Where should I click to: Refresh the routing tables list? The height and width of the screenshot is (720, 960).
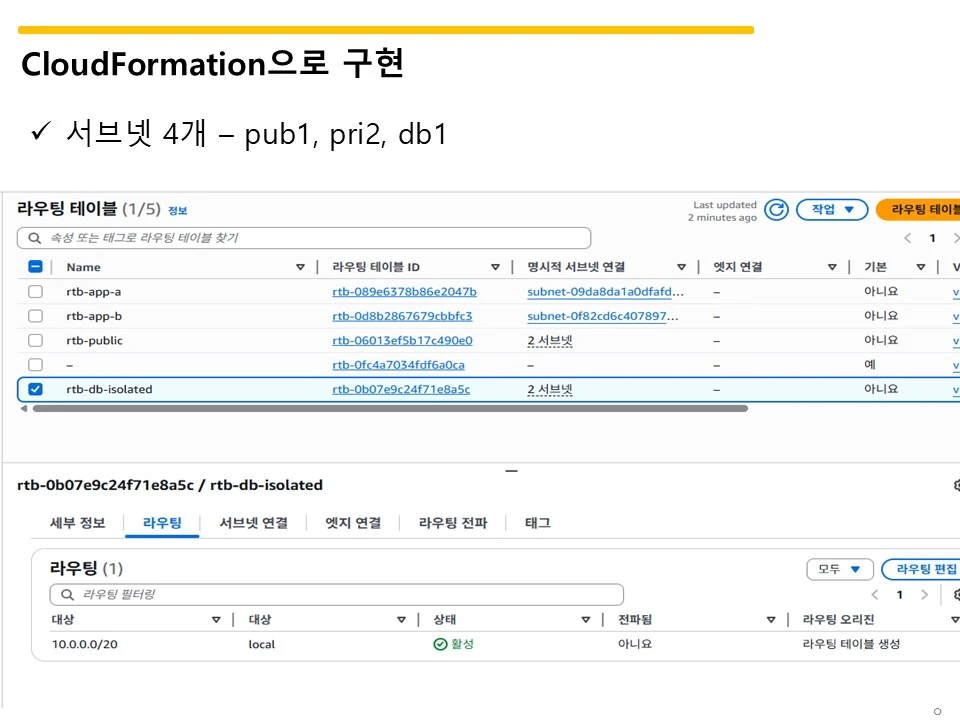[776, 210]
